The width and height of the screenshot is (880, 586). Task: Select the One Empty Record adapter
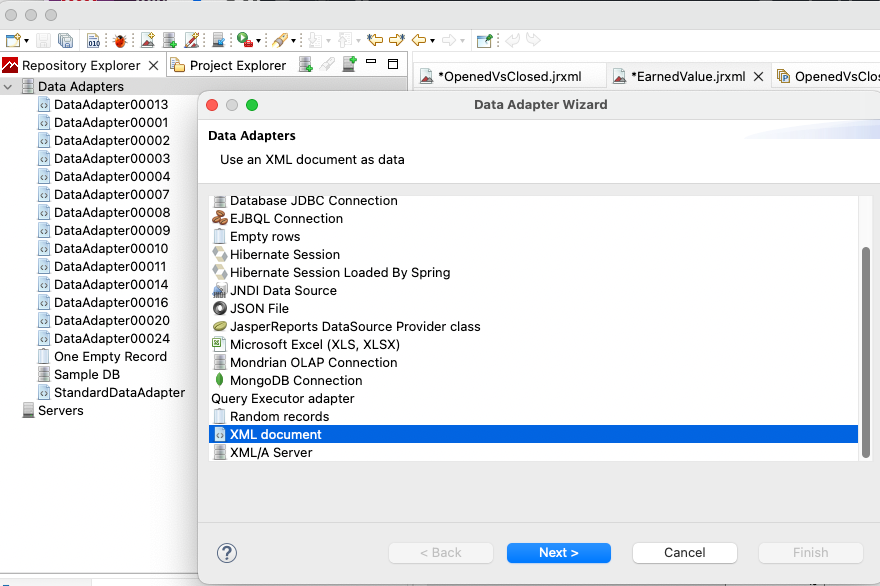[110, 357]
